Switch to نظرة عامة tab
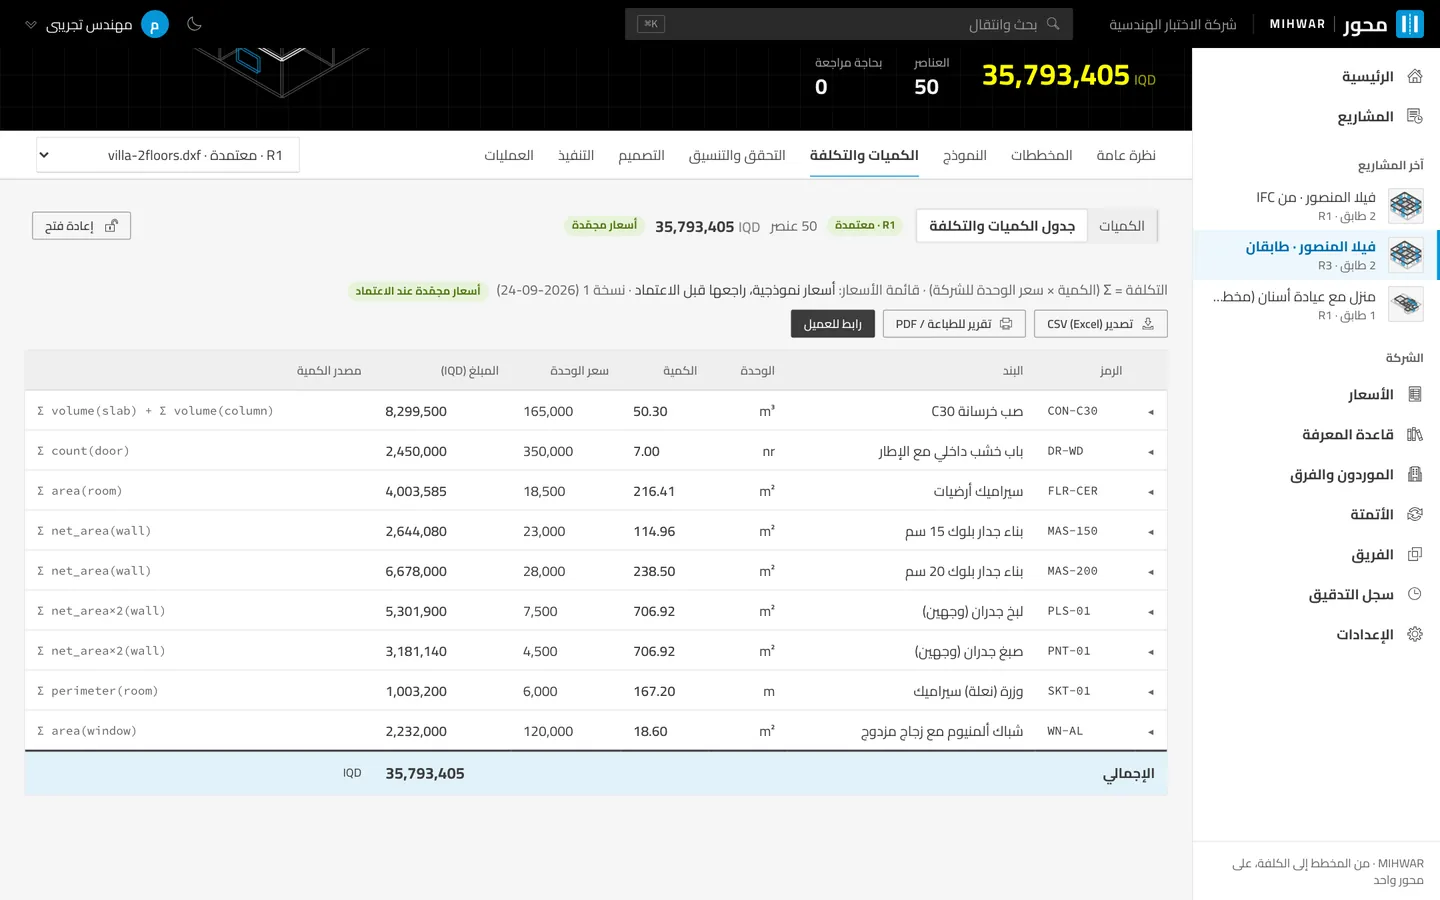The width and height of the screenshot is (1440, 900). 1126,155
